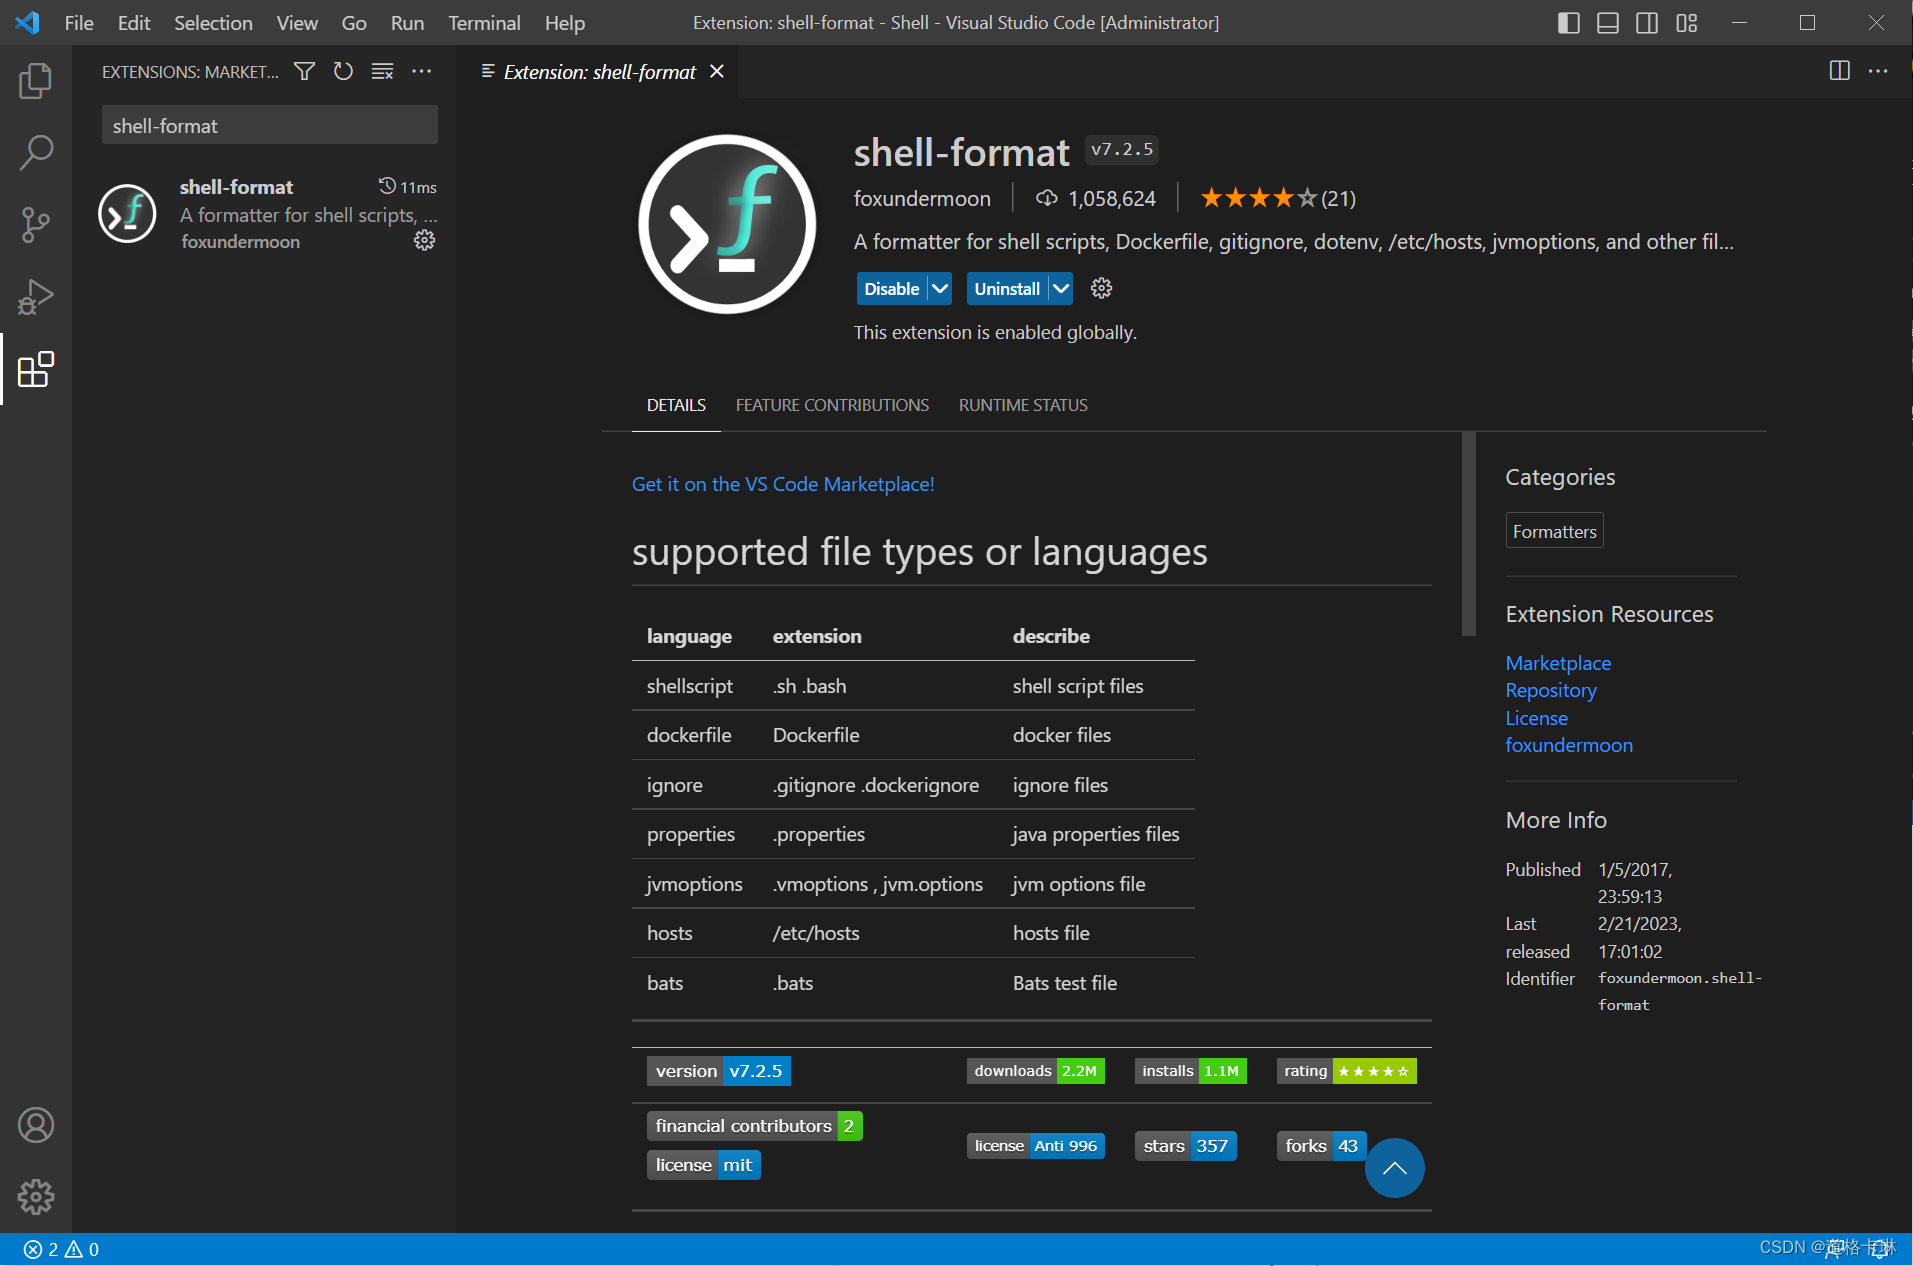The image size is (1913, 1266).
Task: Close the Extension: shell-format tab
Action: 717,71
